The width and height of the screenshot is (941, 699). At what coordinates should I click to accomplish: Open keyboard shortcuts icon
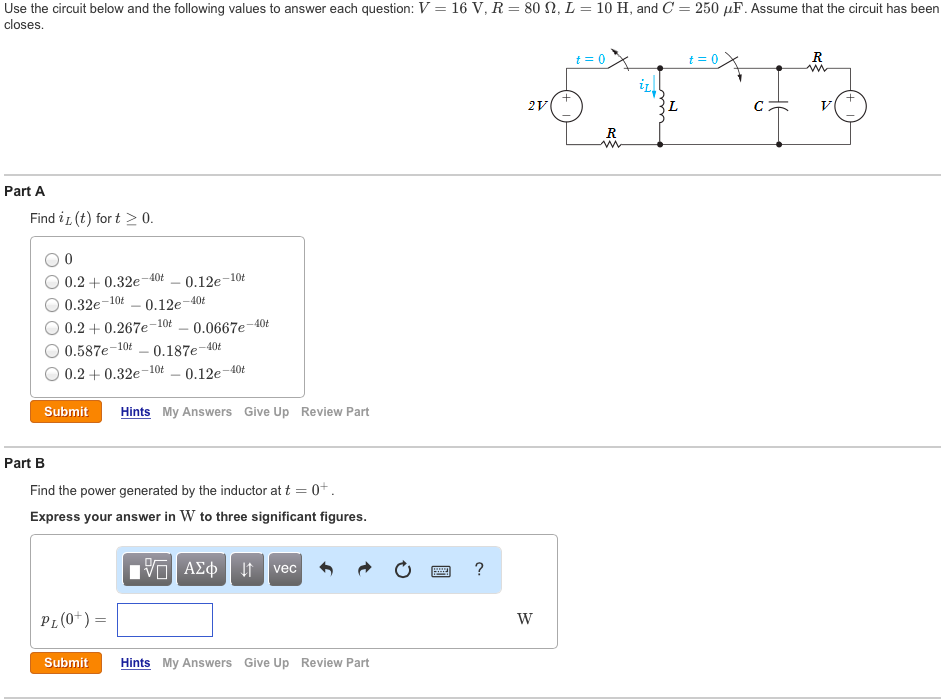click(441, 571)
